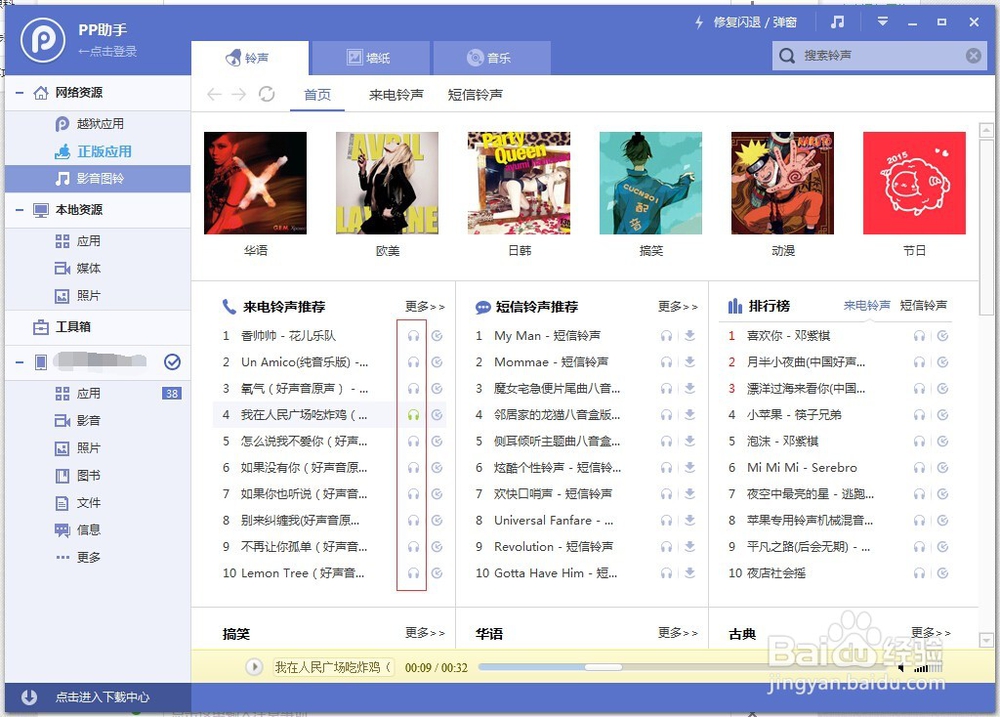1000x717 pixels.
Task: Download Universal Fanfare ringtone
Action: tap(690, 521)
